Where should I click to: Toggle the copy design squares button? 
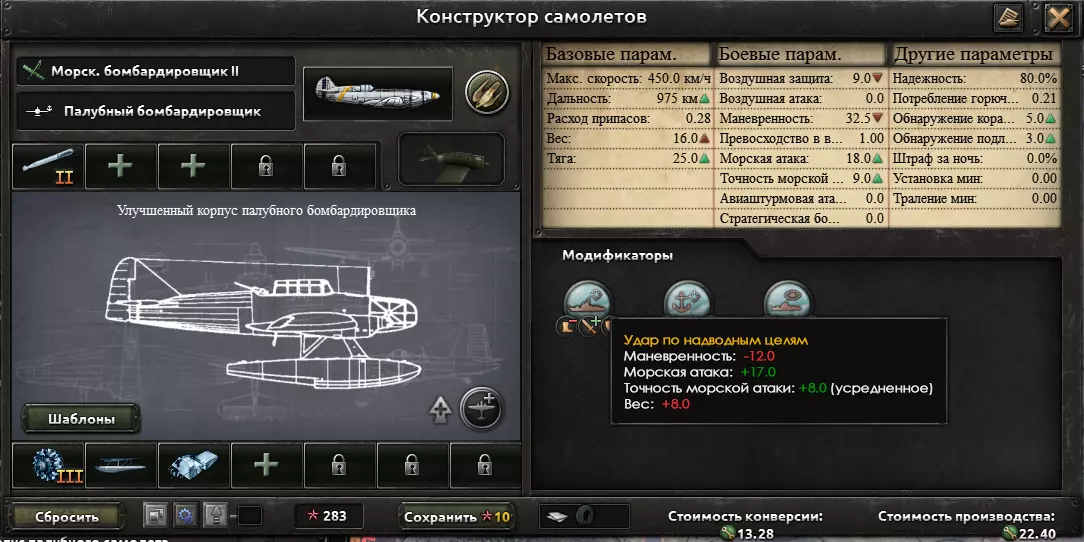[x=156, y=515]
